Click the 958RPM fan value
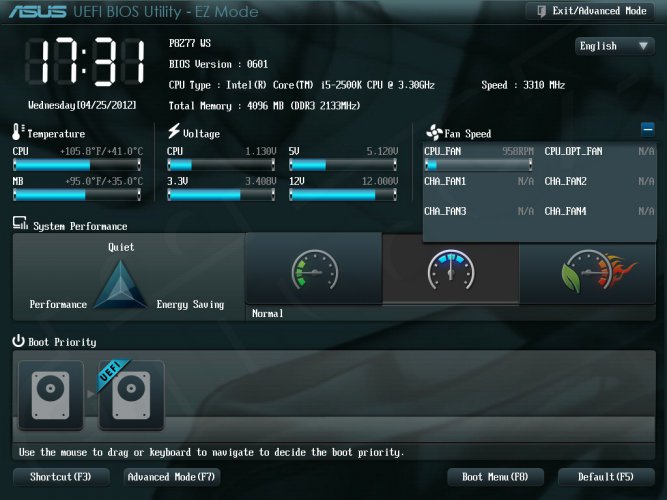 [518, 151]
